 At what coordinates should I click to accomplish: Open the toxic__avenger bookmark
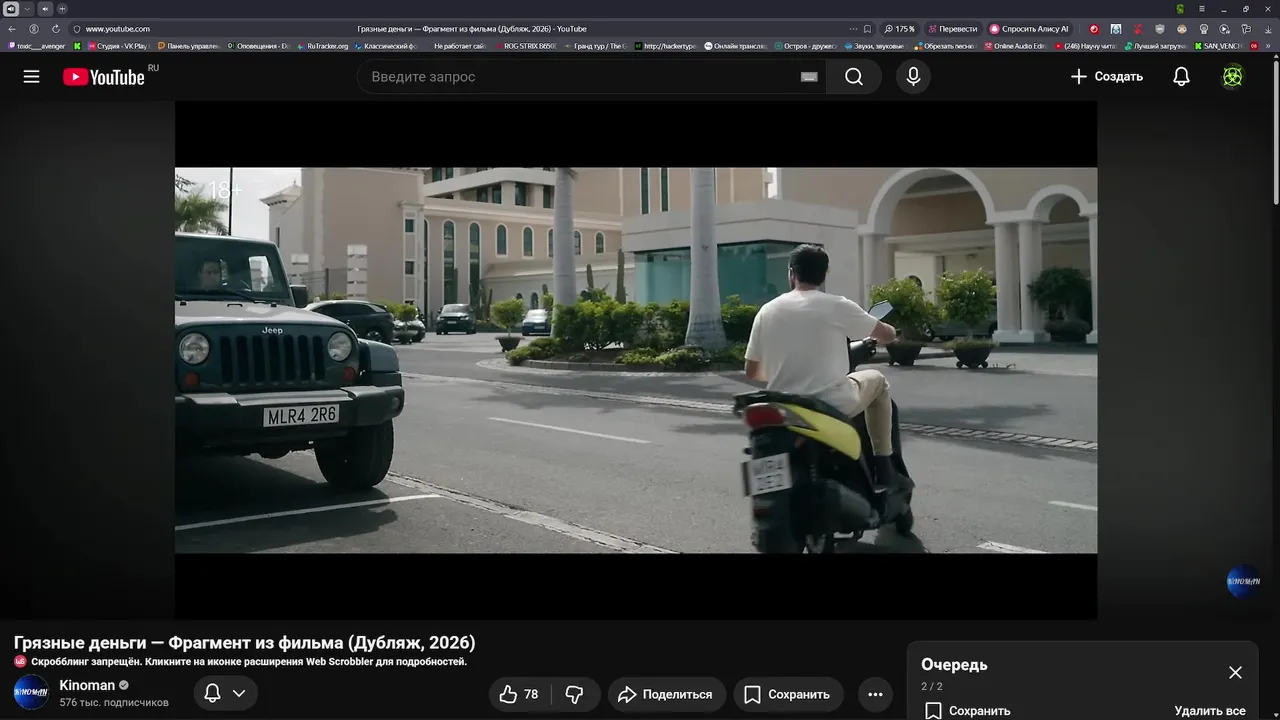pos(35,46)
